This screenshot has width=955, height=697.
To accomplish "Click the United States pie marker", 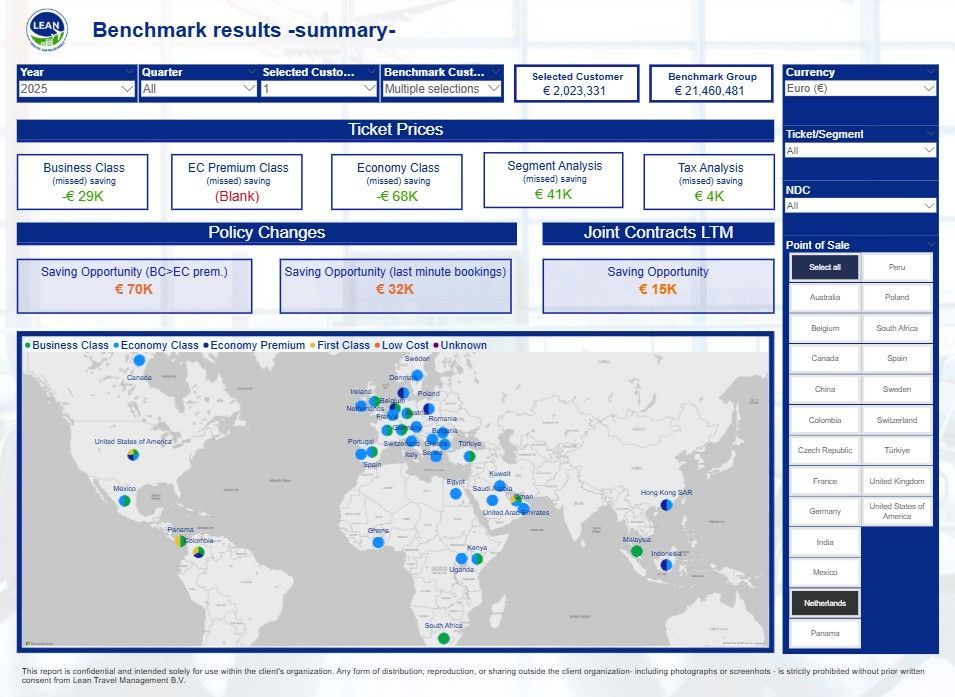I will coord(133,455).
